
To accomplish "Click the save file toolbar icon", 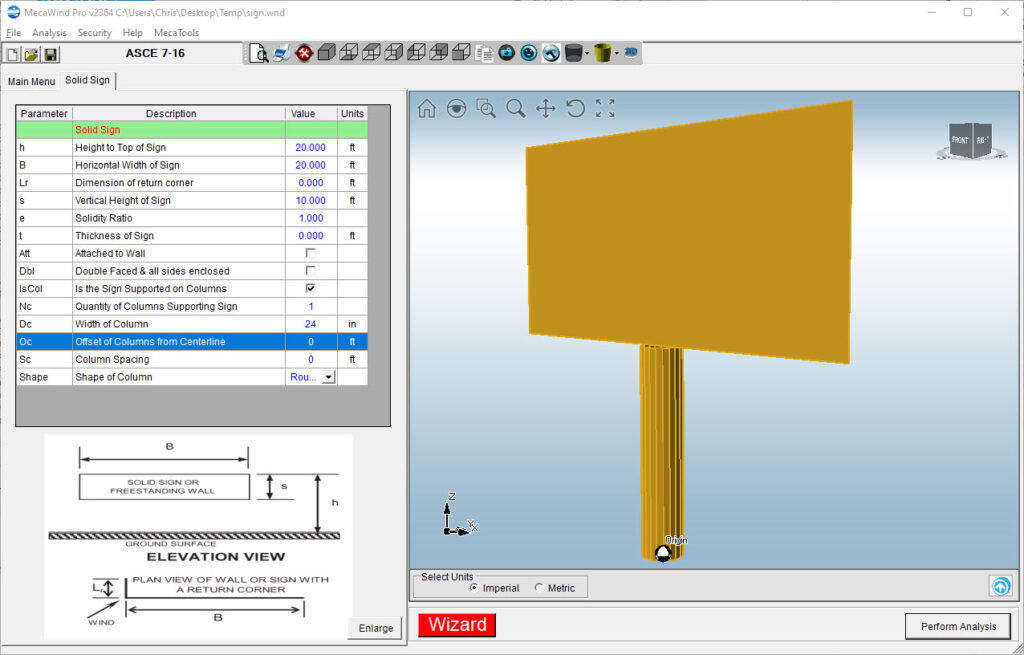I will [50, 54].
